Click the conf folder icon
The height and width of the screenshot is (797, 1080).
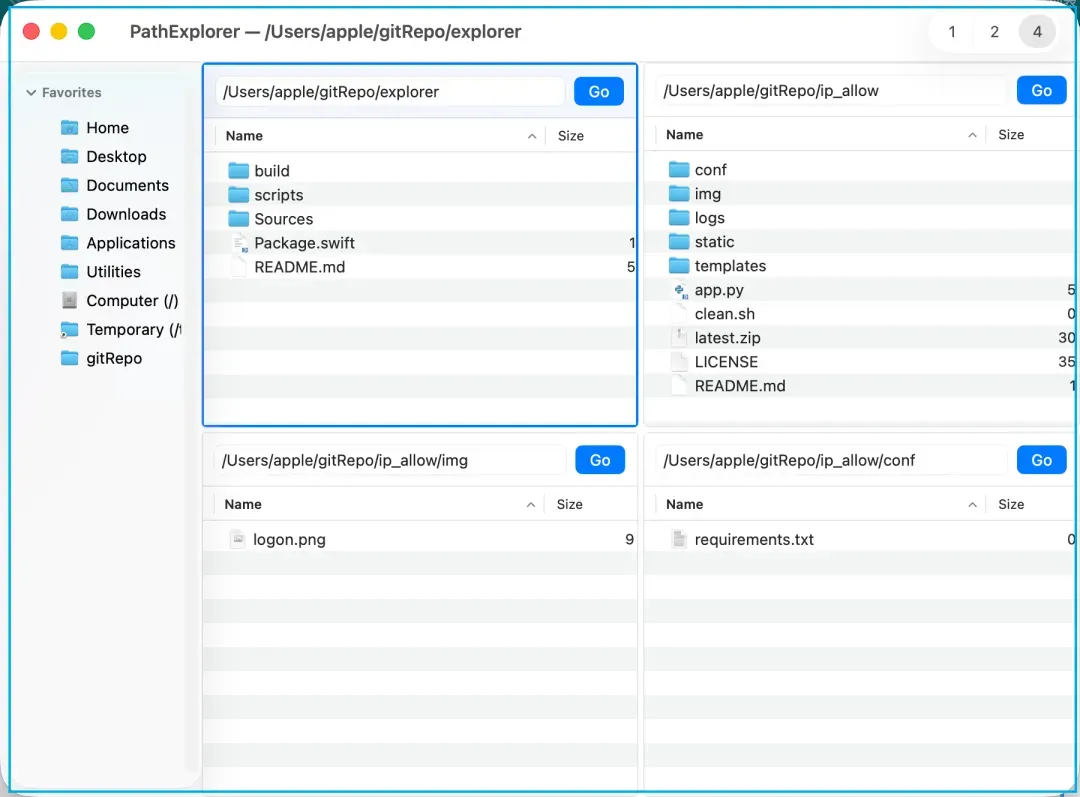coord(679,169)
